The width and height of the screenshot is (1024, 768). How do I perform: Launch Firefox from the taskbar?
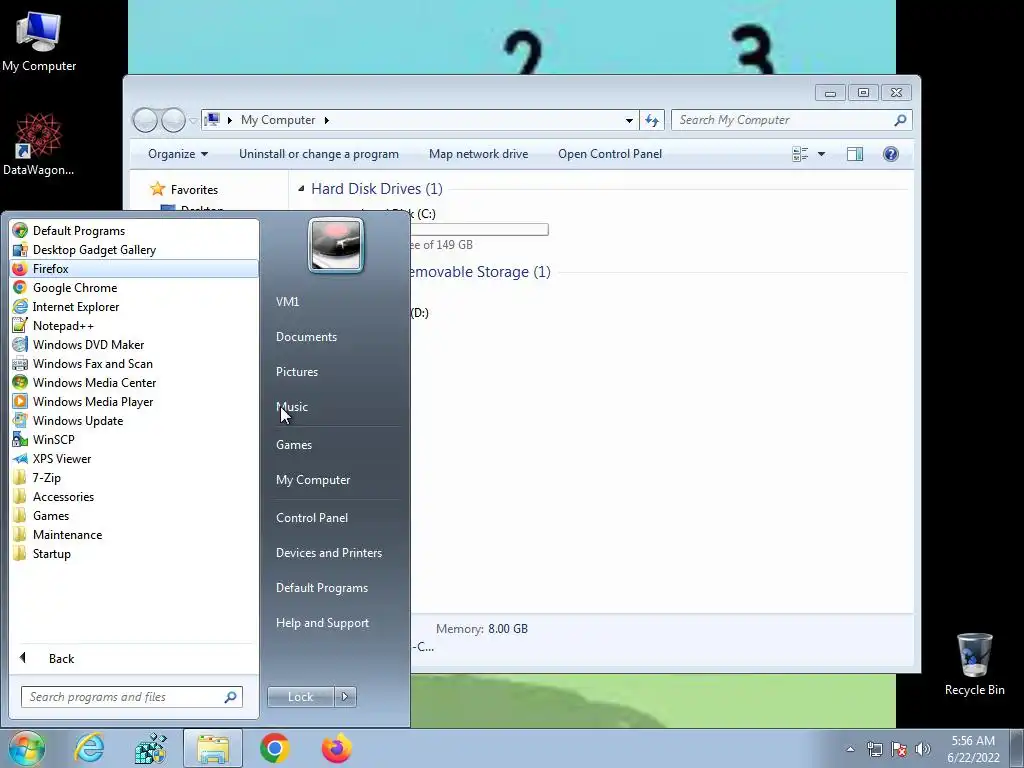[337, 748]
